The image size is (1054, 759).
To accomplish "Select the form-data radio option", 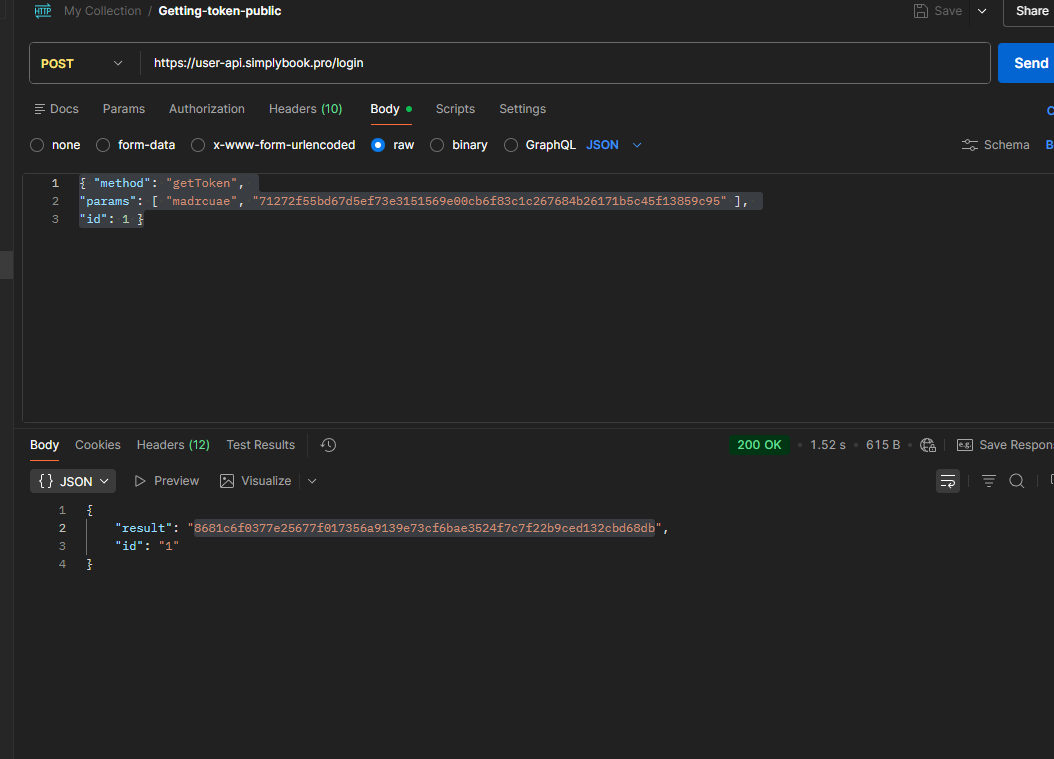I will [103, 145].
